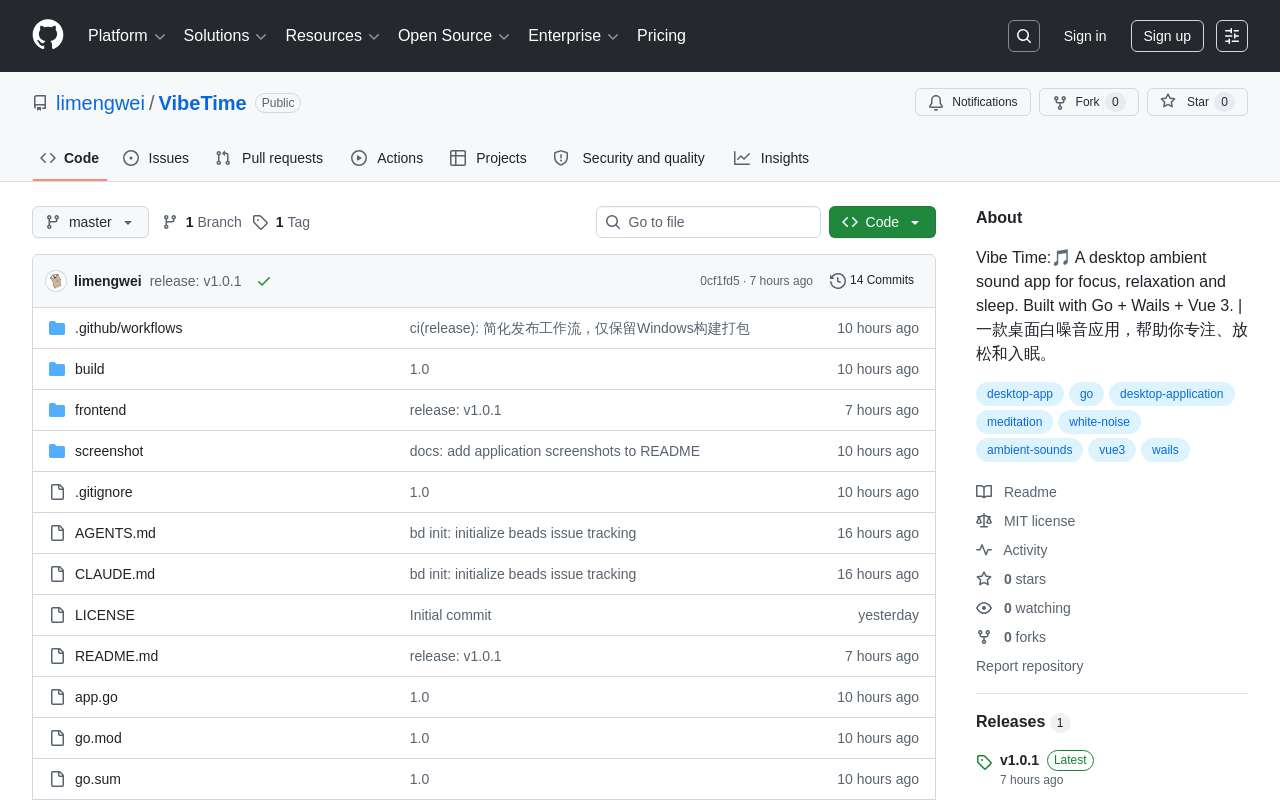
Task: Select the desktop-app topic tag
Action: (x=1020, y=394)
